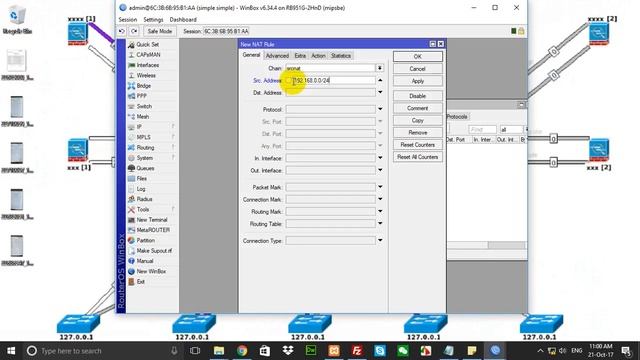Image resolution: width=640 pixels, height=360 pixels.
Task: Open Skype in taskbar
Action: 380,351
